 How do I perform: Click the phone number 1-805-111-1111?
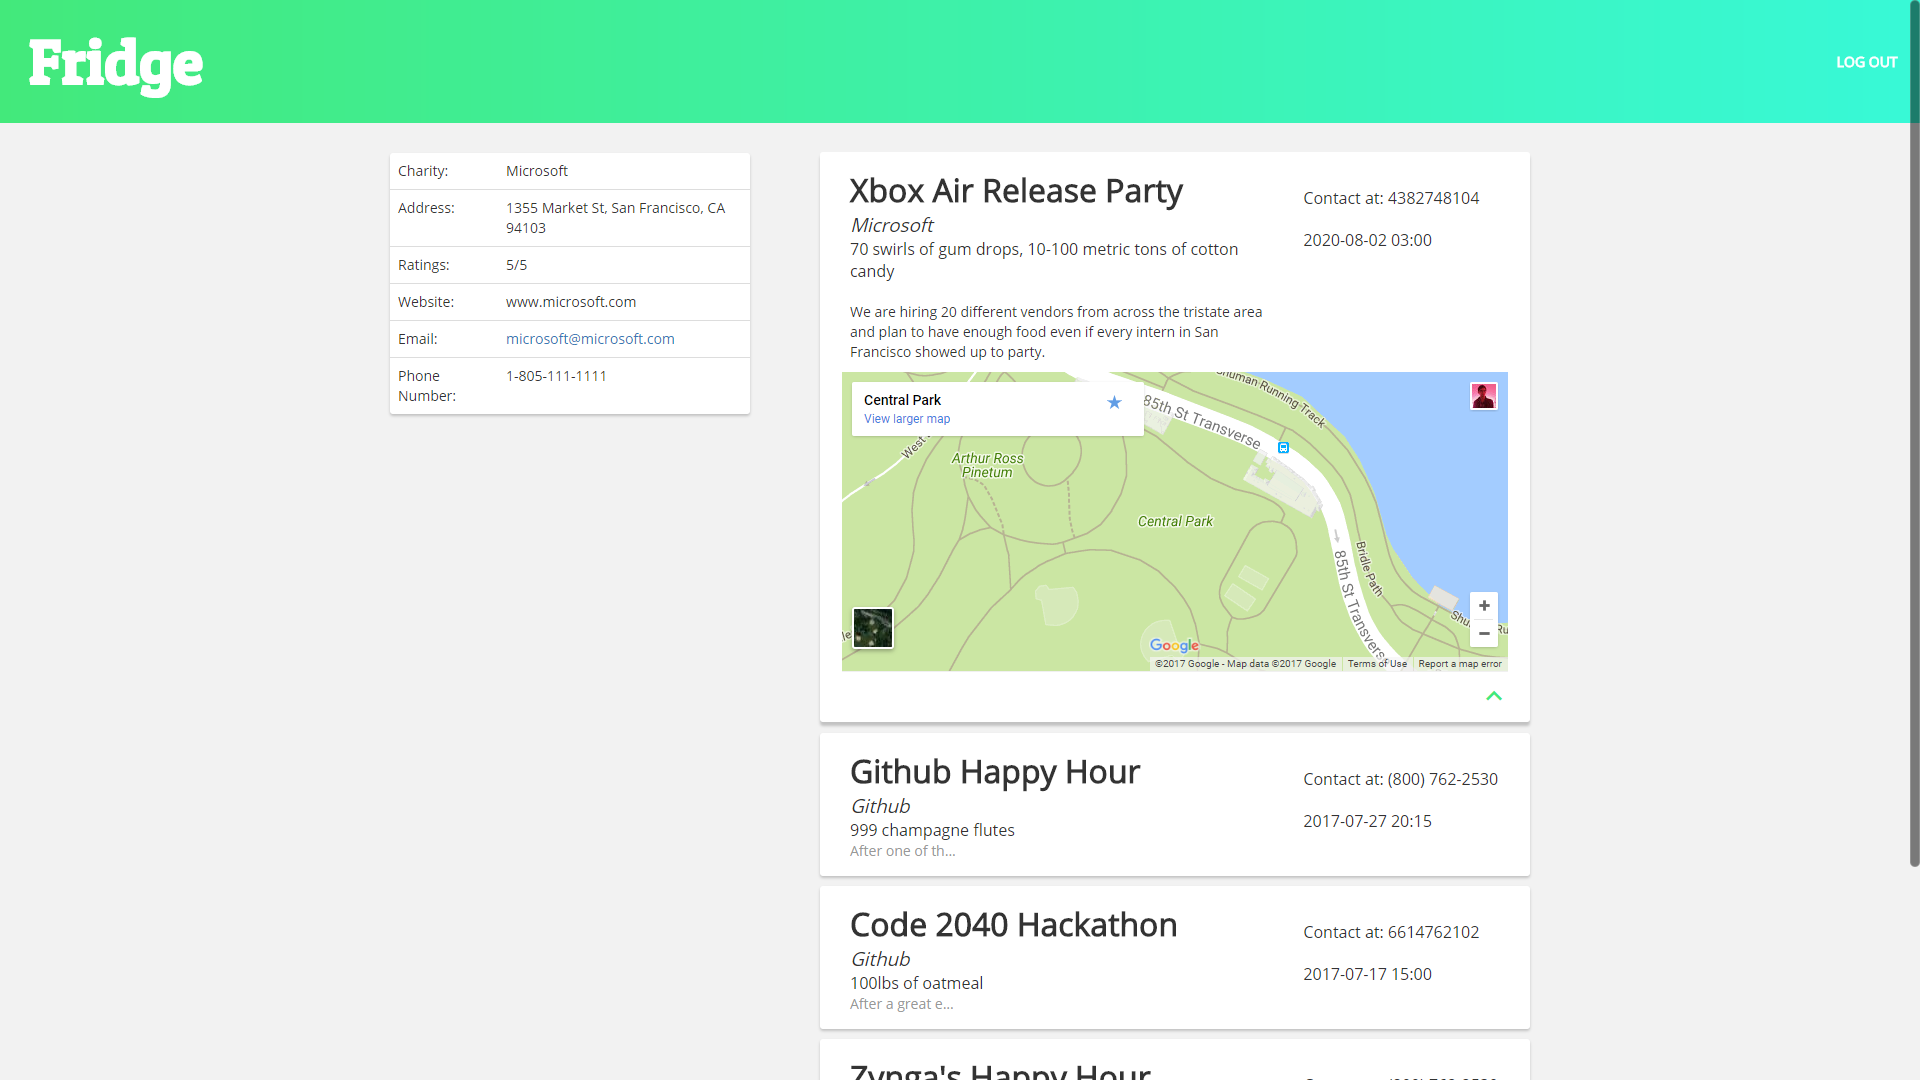pyautogui.click(x=556, y=376)
